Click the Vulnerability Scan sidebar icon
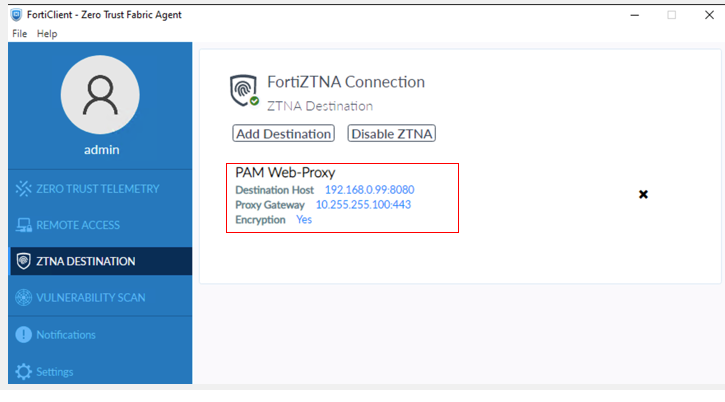Screen dimensions: 725x402 pyautogui.click(x=23, y=298)
